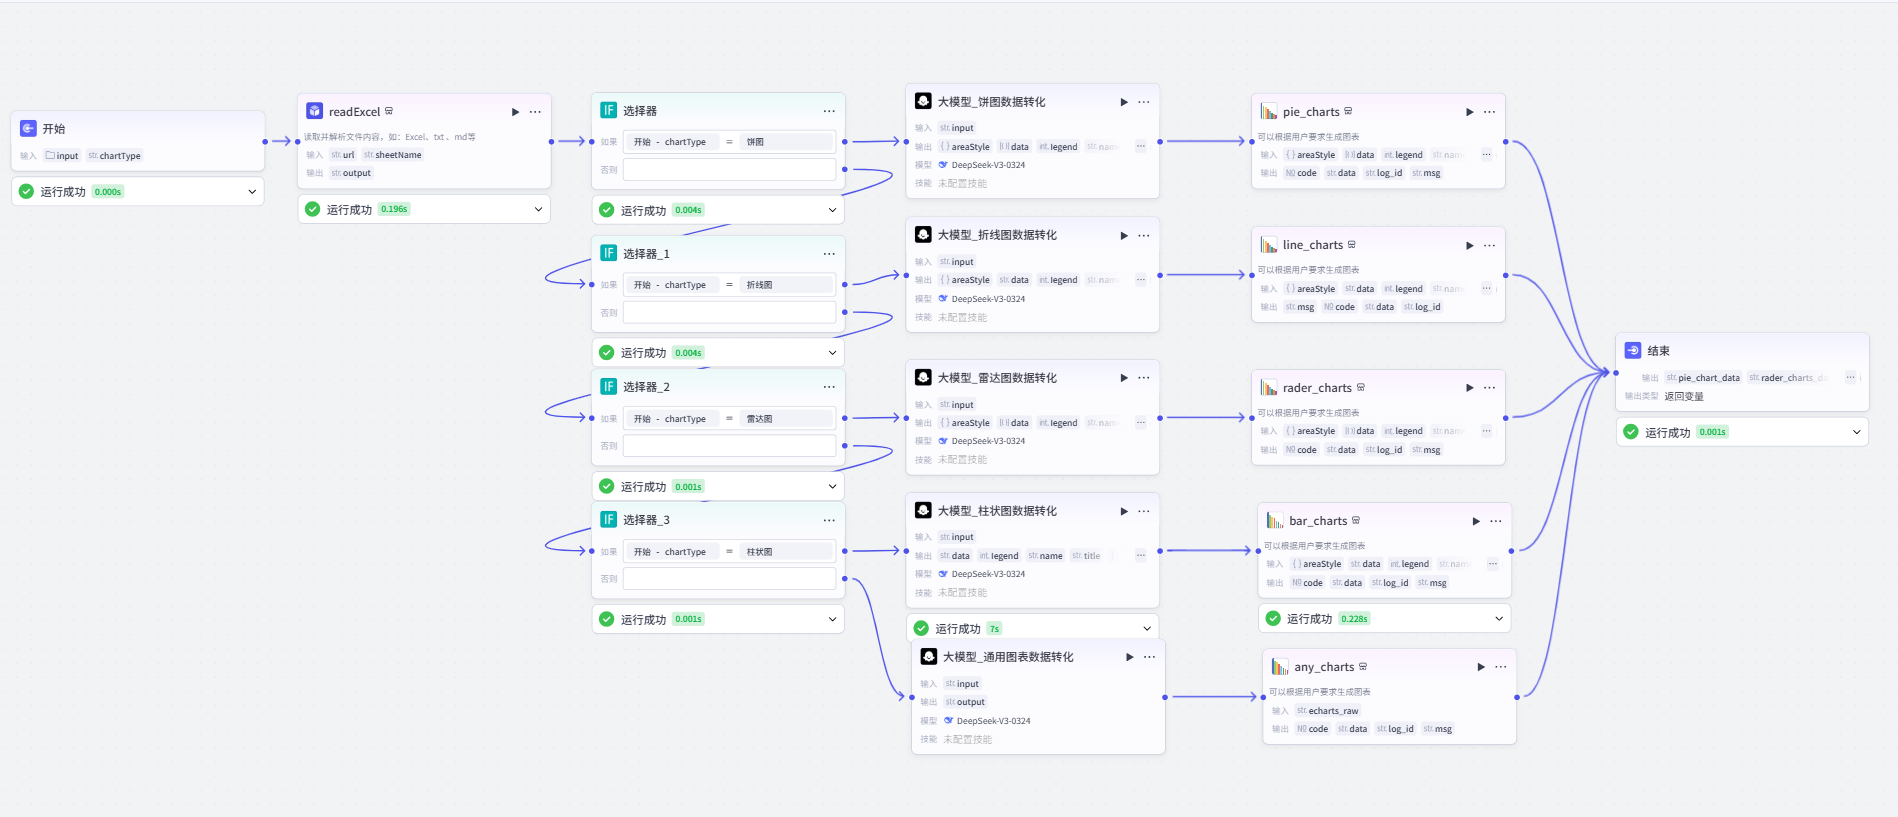This screenshot has width=1898, height=817.
Task: Click the 大模型_通用图表数据转化 node title
Action: point(1008,657)
